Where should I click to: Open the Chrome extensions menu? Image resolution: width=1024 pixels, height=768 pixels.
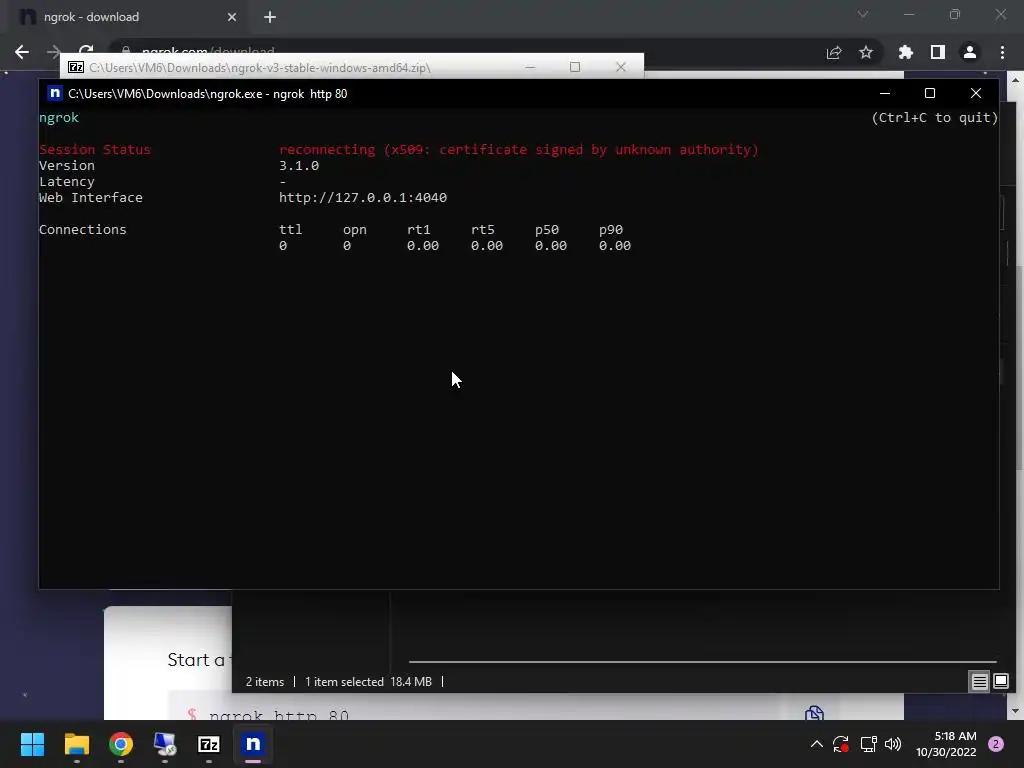[x=906, y=52]
